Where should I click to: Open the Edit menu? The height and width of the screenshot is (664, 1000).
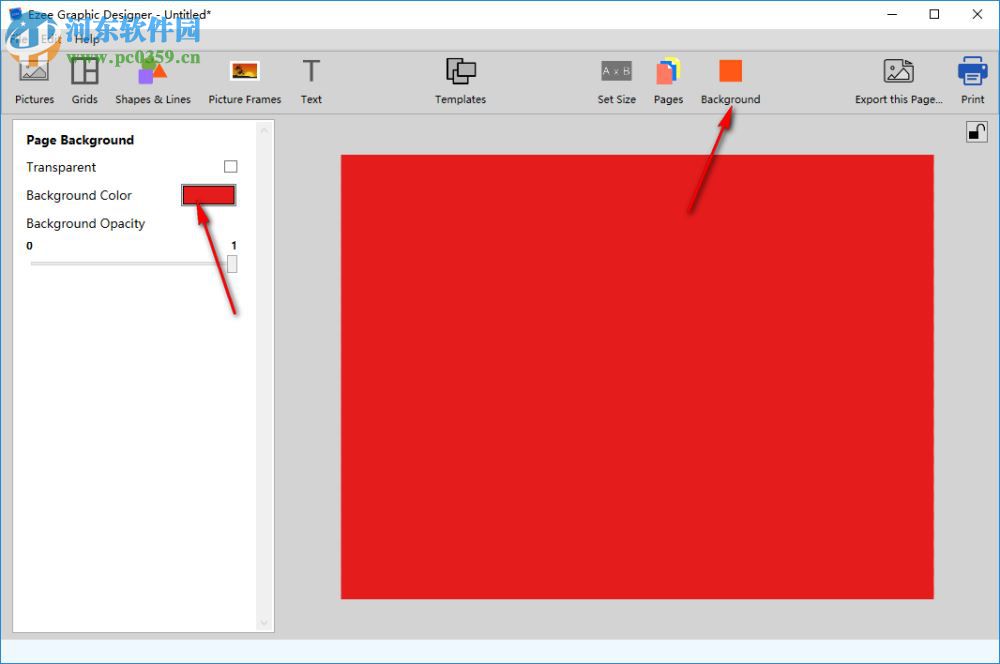[x=52, y=39]
